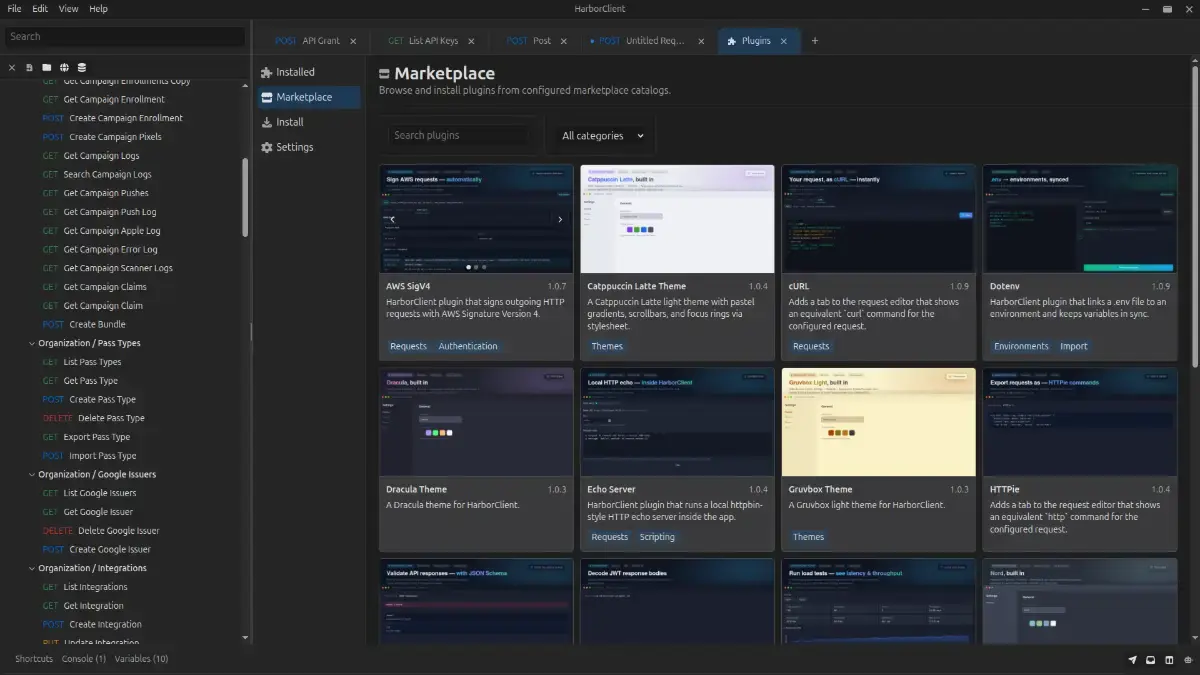The height and width of the screenshot is (675, 1200).
Task: Show next AWS SigV4 screenshot
Action: point(560,219)
